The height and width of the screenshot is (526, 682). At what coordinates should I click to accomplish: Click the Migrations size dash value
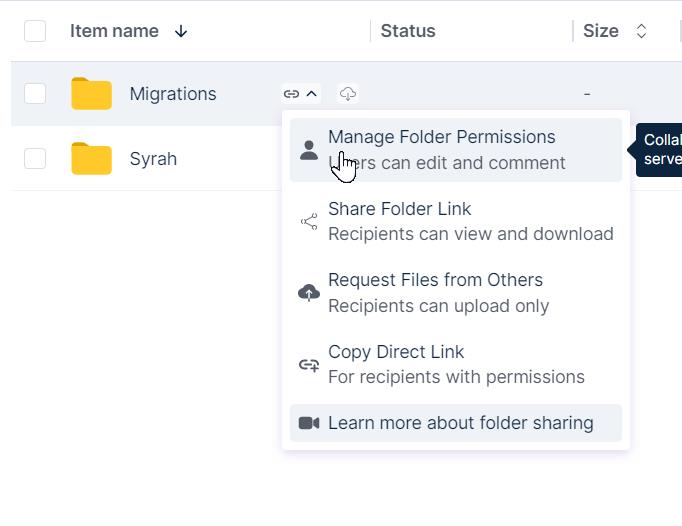point(587,94)
